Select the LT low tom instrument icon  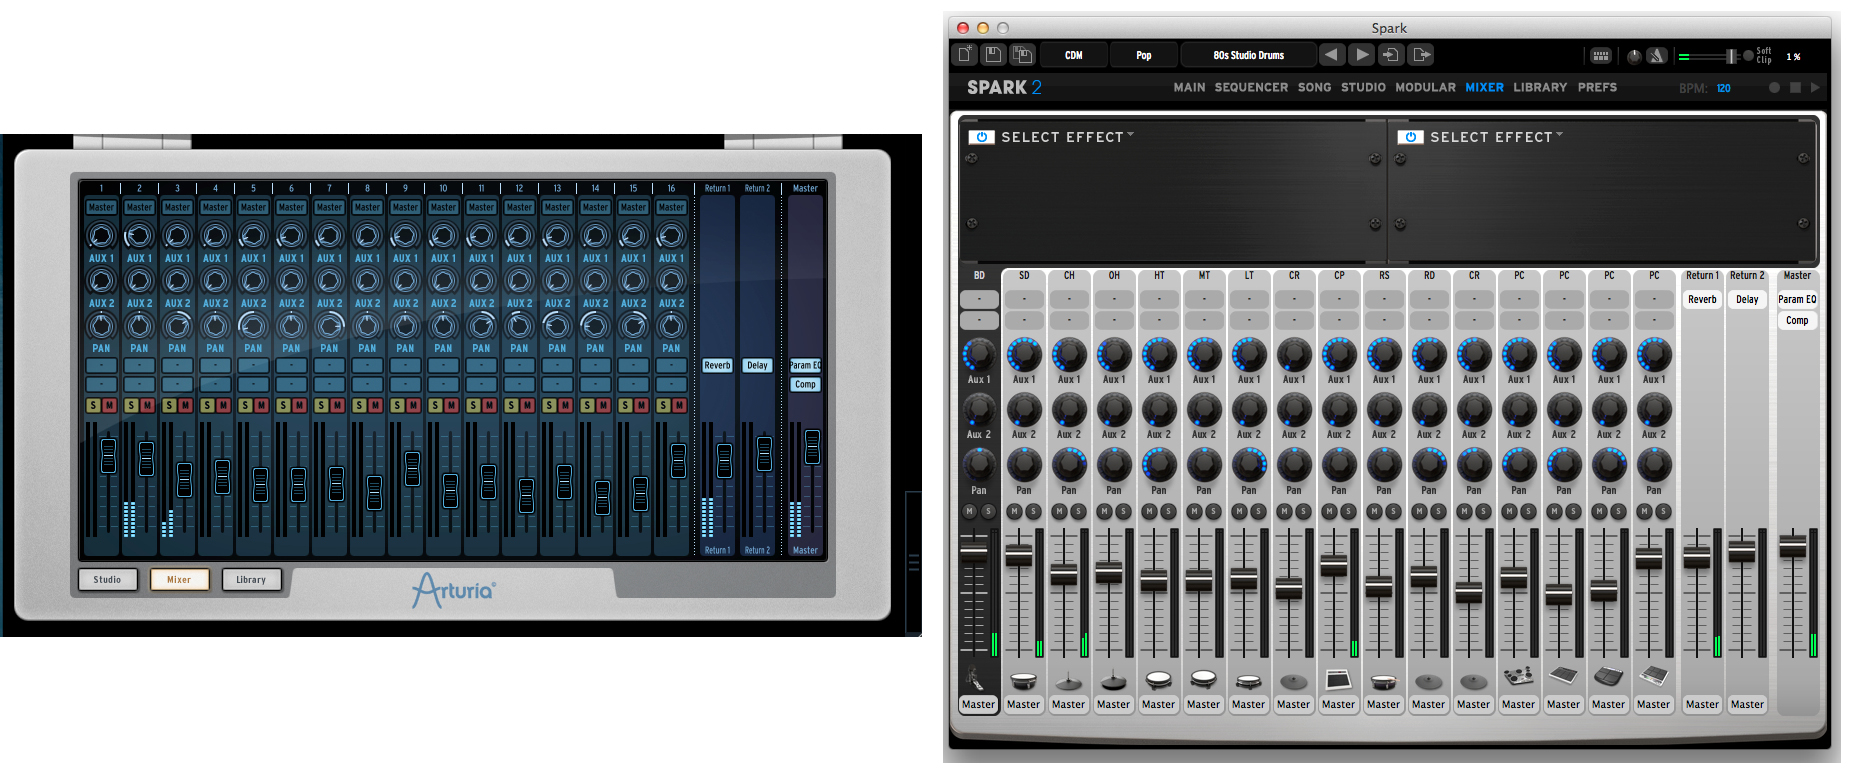(x=1248, y=682)
